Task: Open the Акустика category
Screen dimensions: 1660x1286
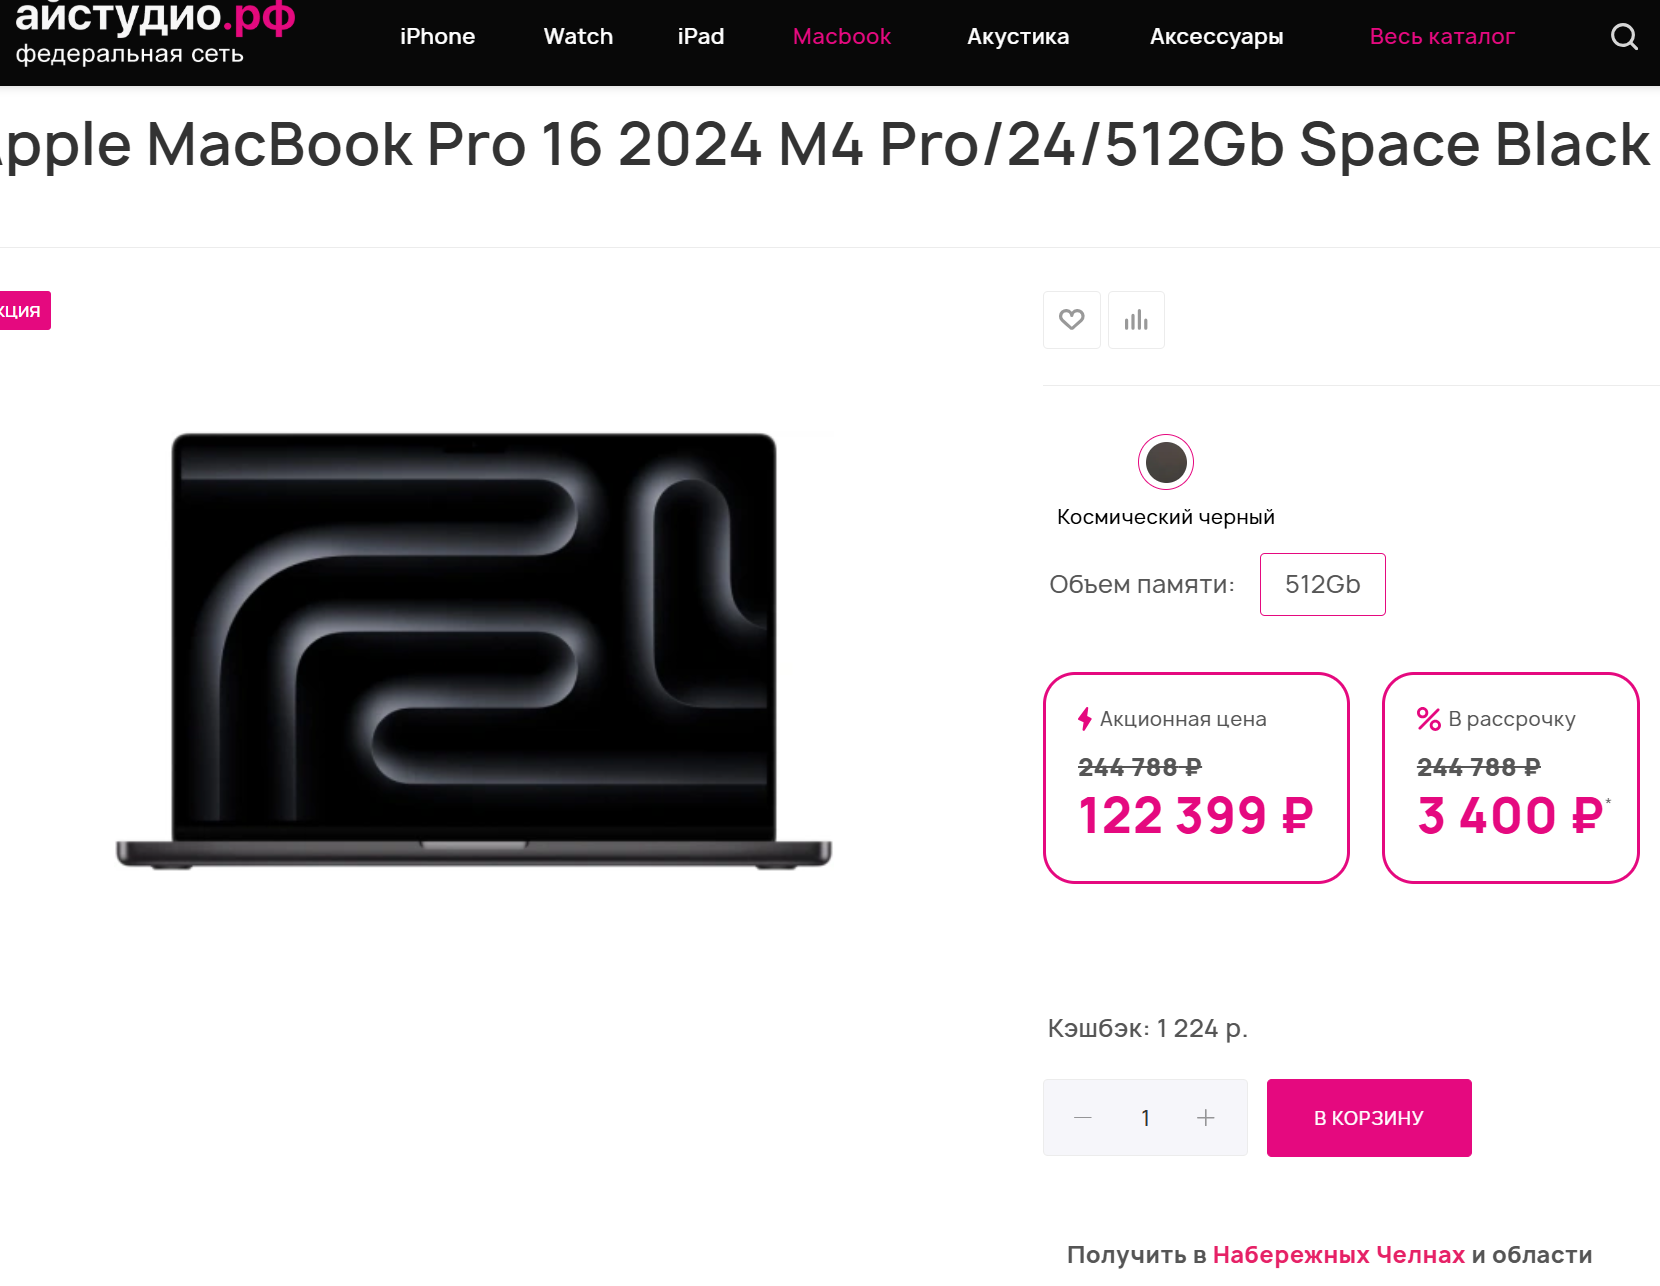Action: [x=1018, y=37]
